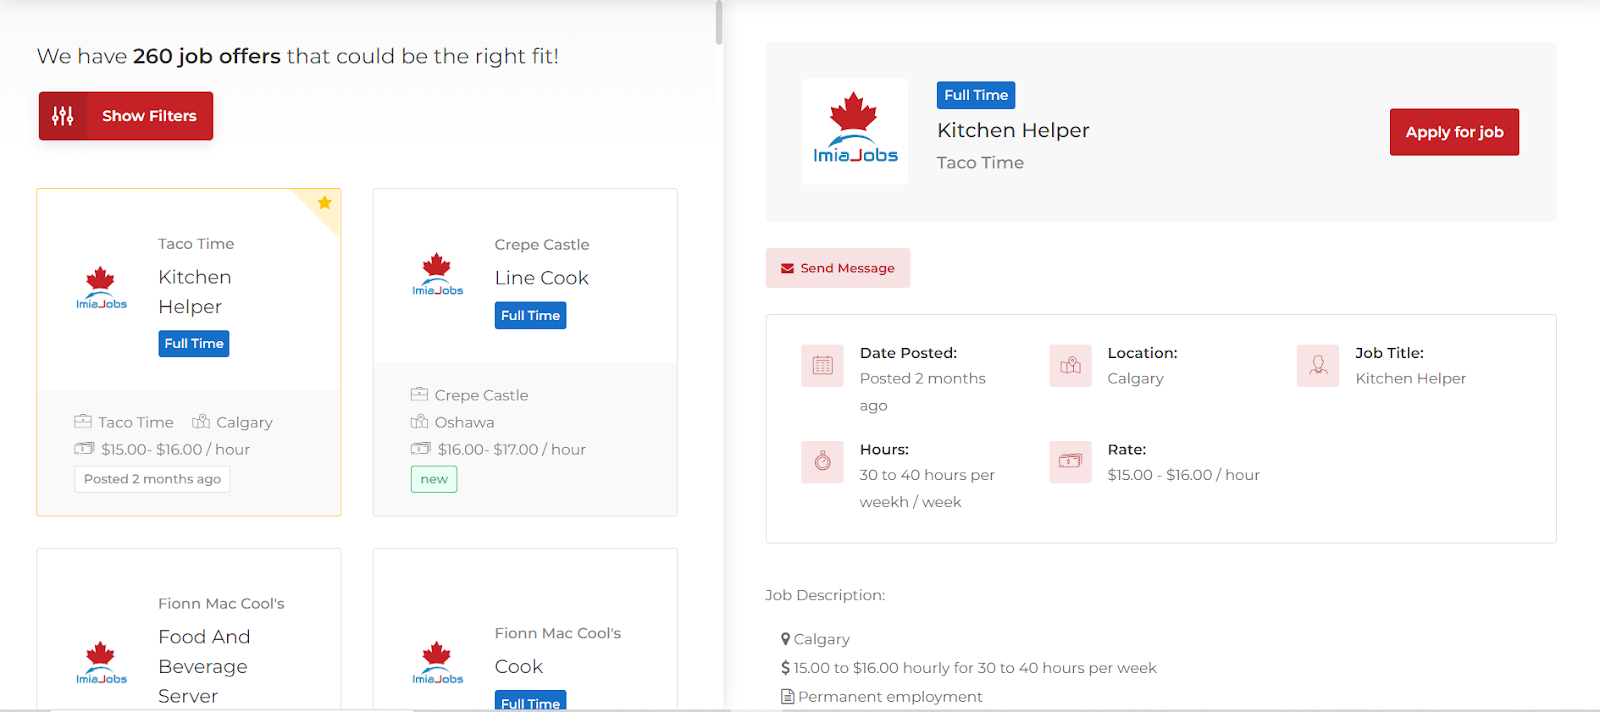Click the filter sliders icon

tap(63, 116)
